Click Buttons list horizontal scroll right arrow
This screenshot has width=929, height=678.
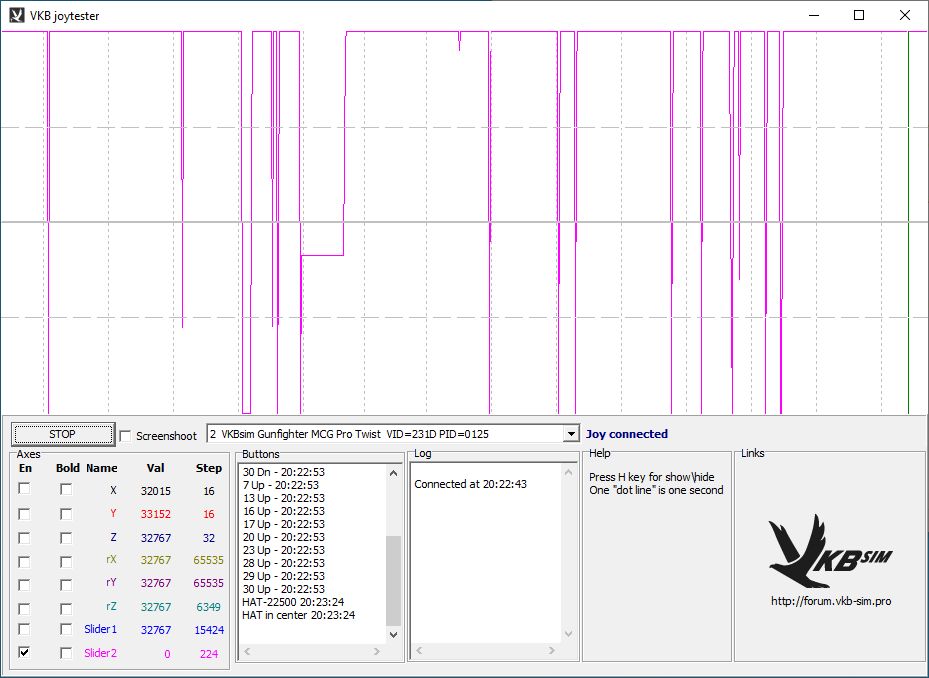377,651
